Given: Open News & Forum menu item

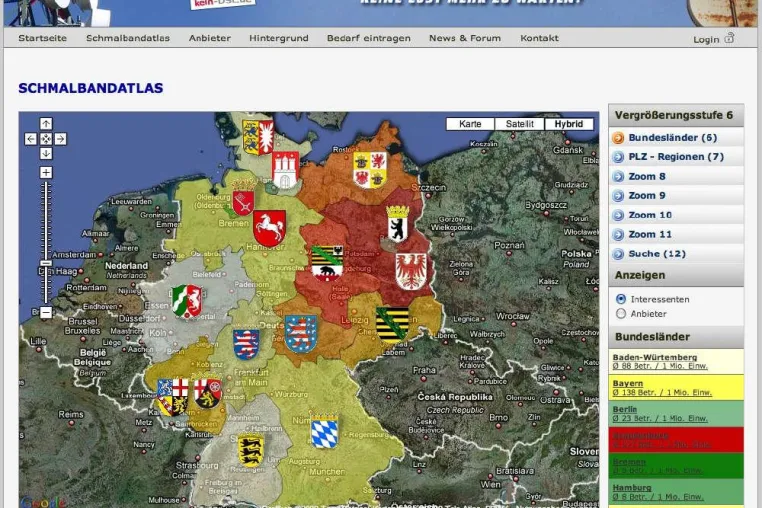Looking at the screenshot, I should click(x=465, y=38).
